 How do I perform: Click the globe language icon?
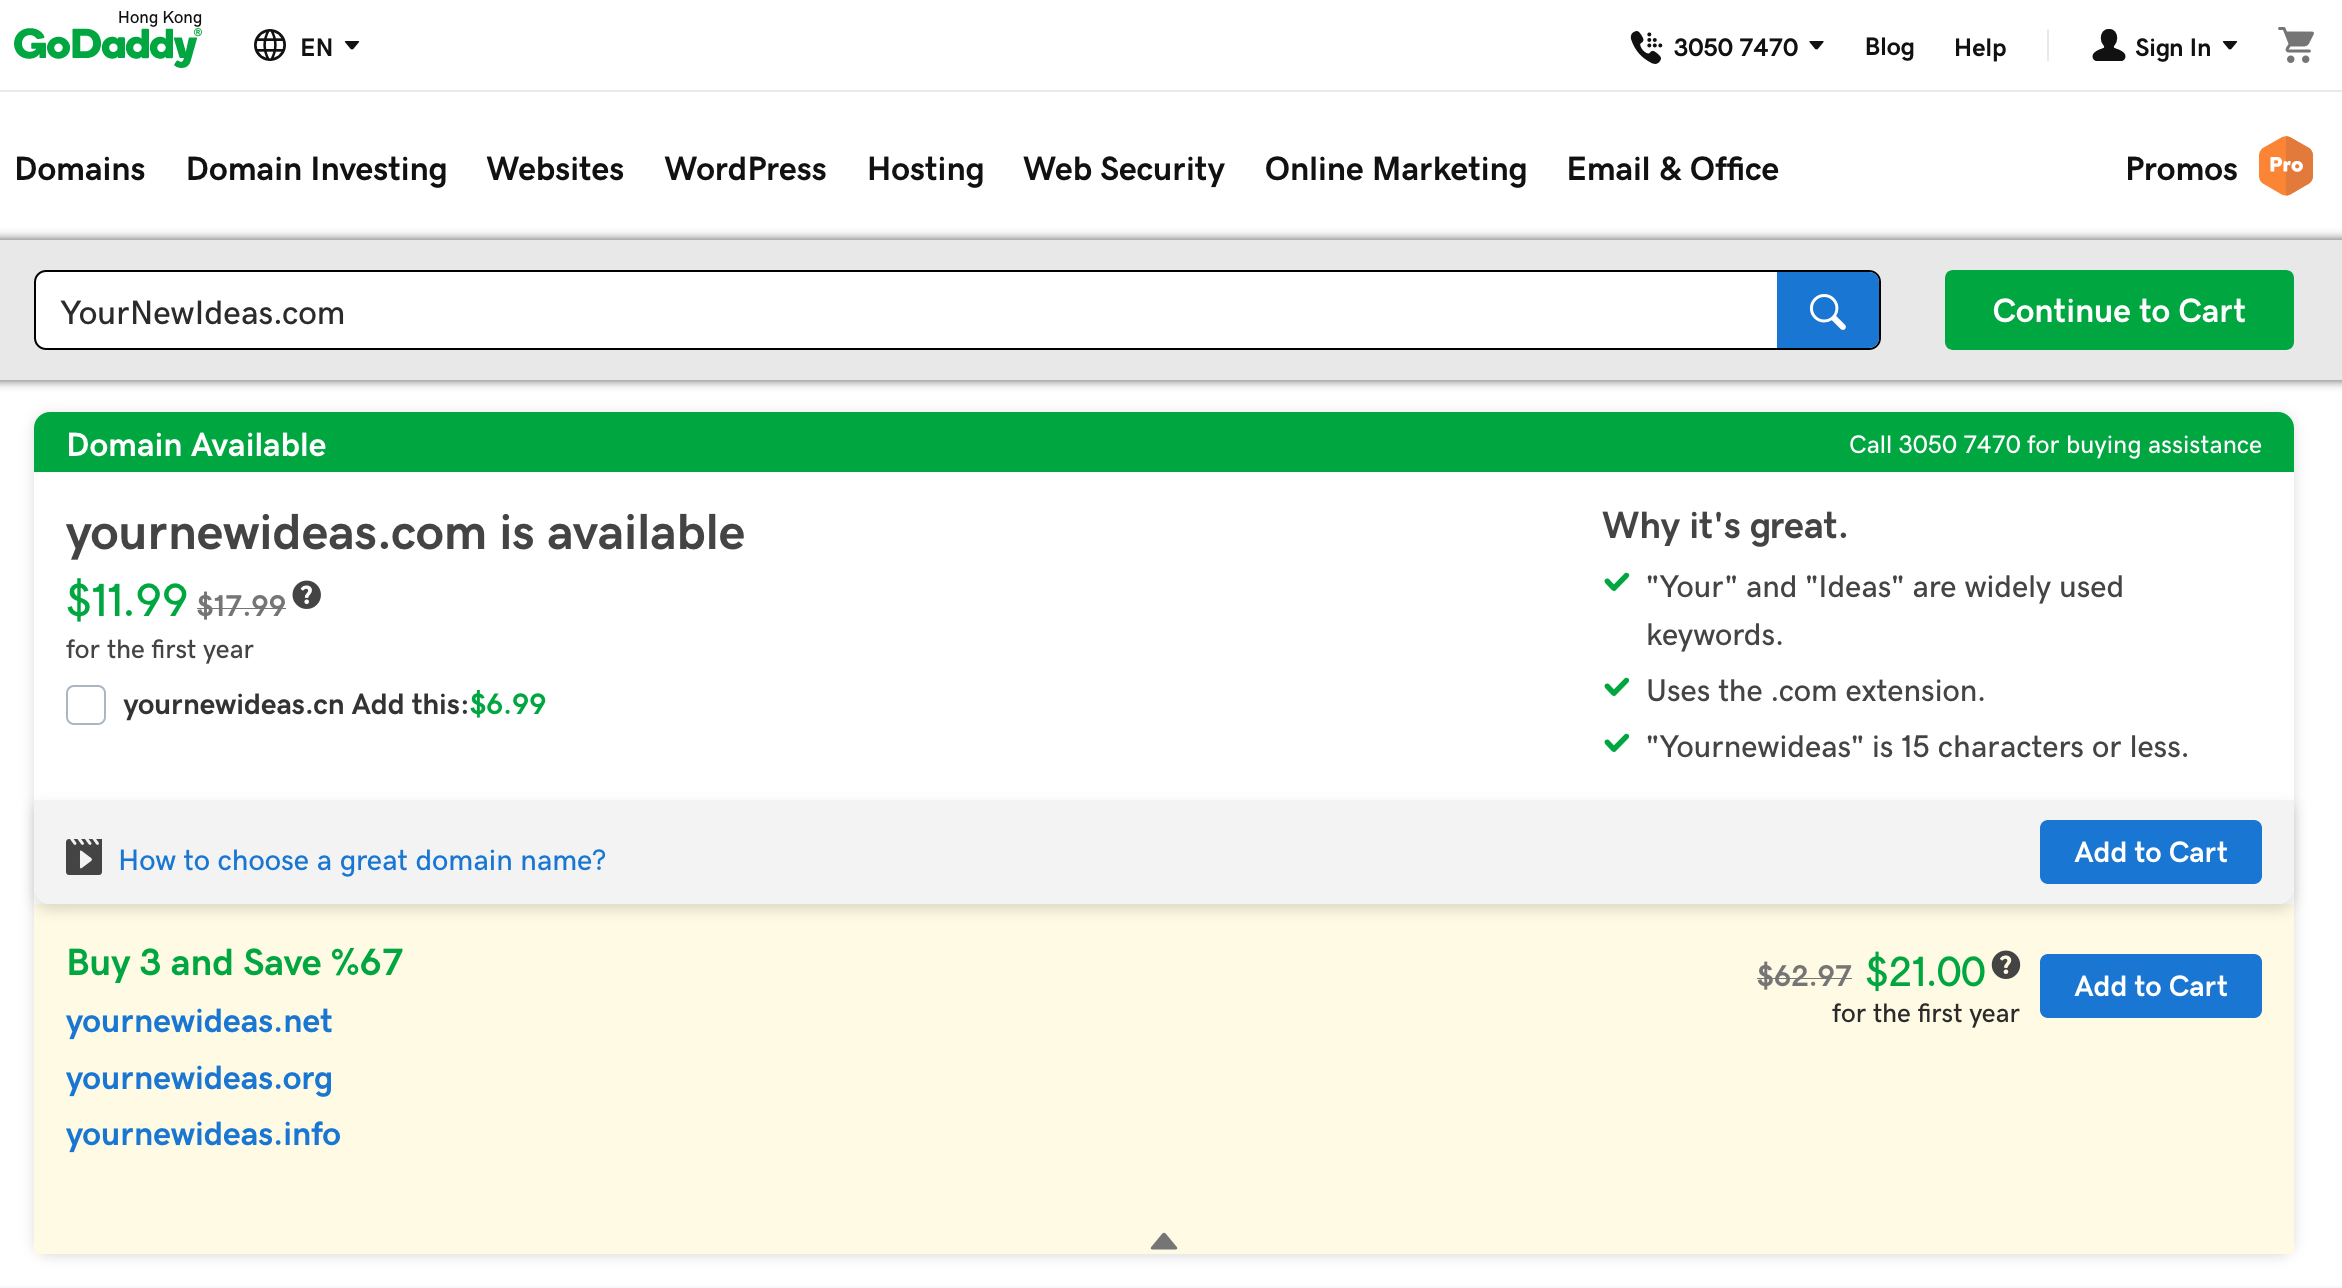point(270,46)
